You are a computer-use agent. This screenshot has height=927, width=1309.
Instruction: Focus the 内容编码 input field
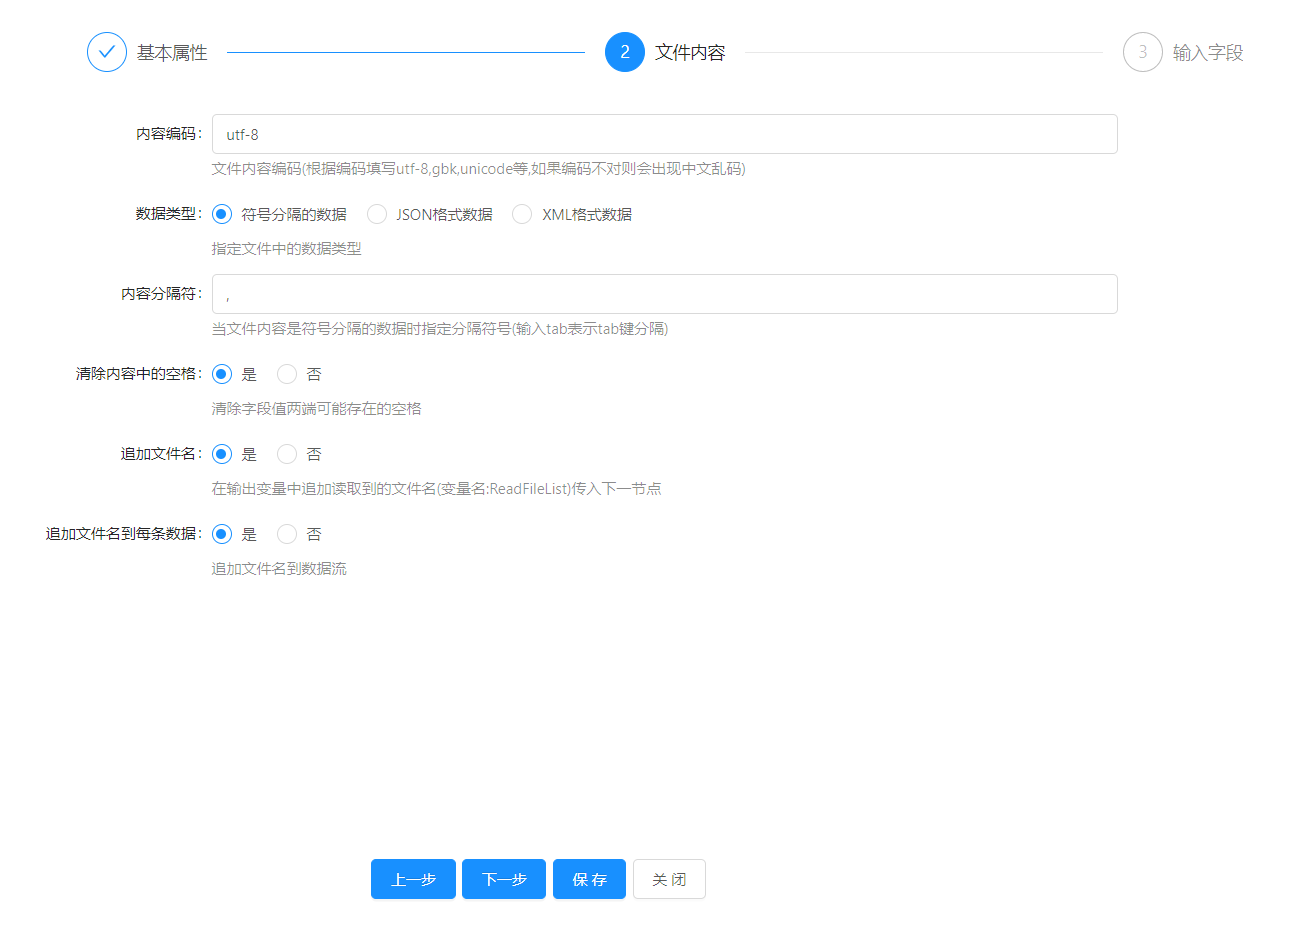[x=664, y=134]
